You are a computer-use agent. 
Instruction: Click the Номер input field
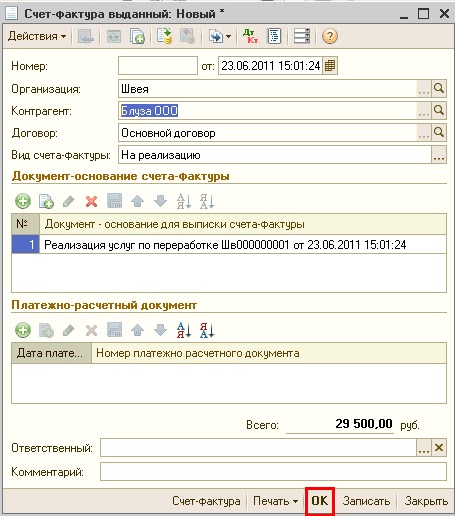[x=158, y=66]
